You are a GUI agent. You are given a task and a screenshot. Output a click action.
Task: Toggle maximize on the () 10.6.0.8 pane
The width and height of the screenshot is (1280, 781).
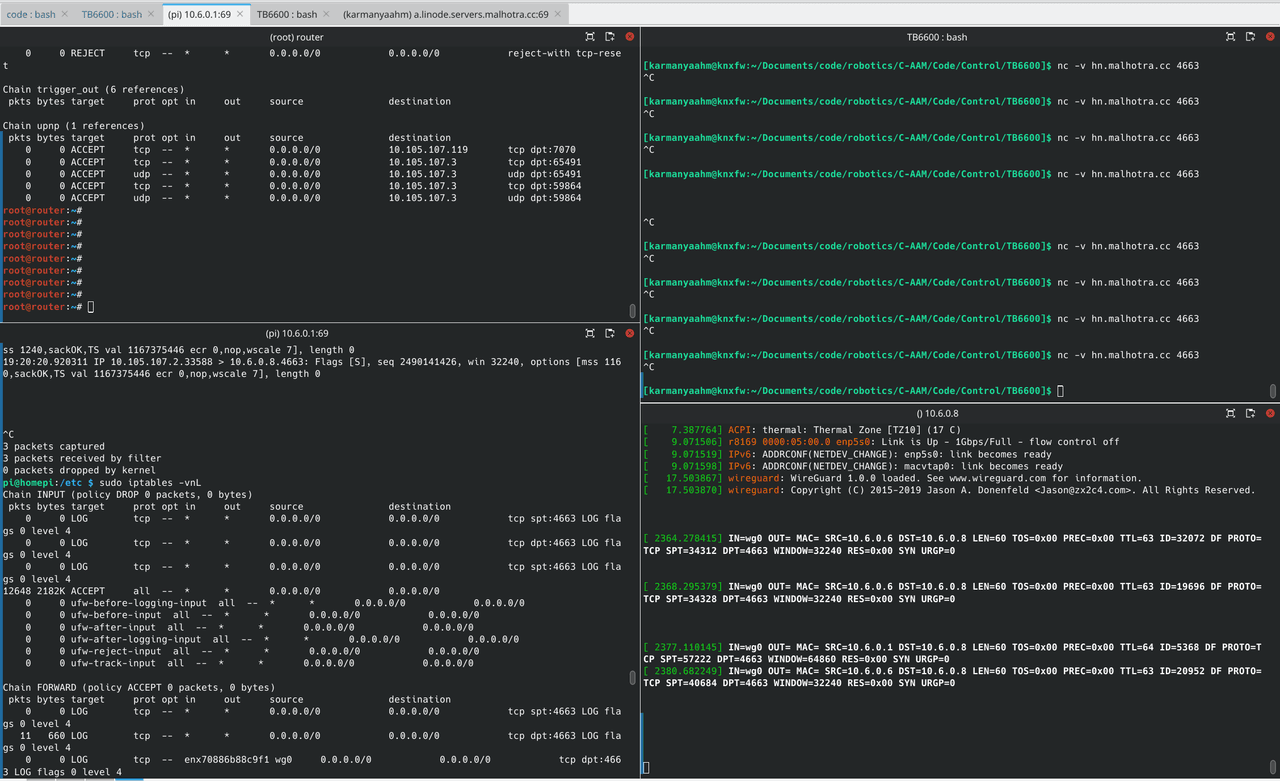point(1230,413)
